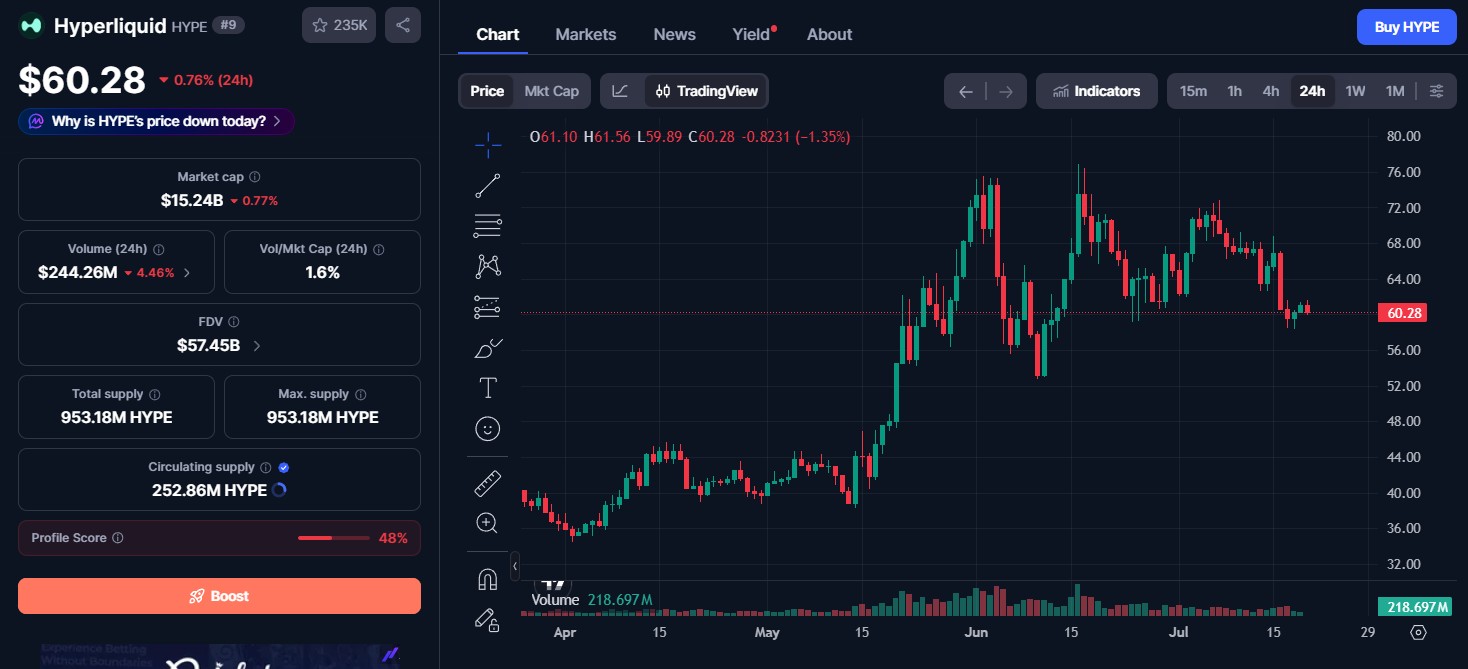Viewport: 1468px width, 669px height.
Task: Open the Markets tab
Action: click(586, 34)
